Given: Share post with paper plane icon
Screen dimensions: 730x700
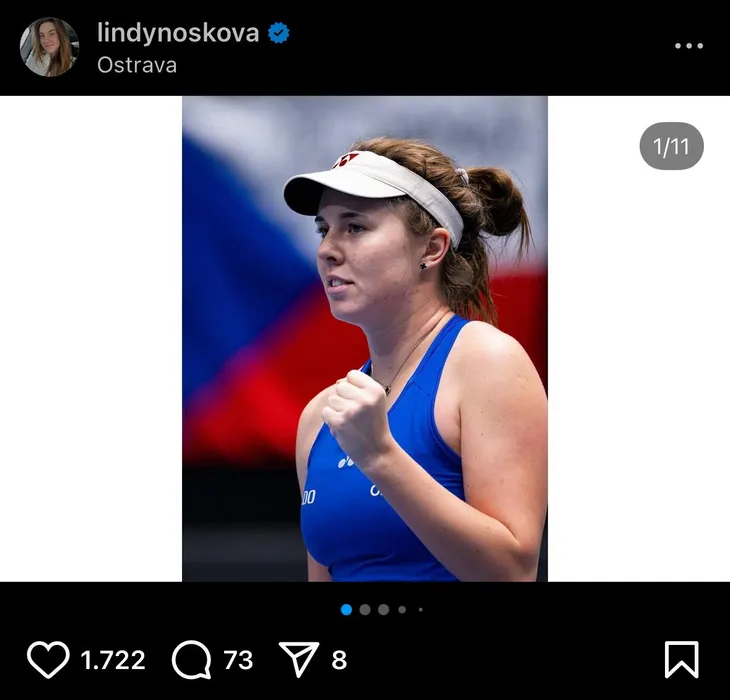Looking at the screenshot, I should tap(298, 659).
